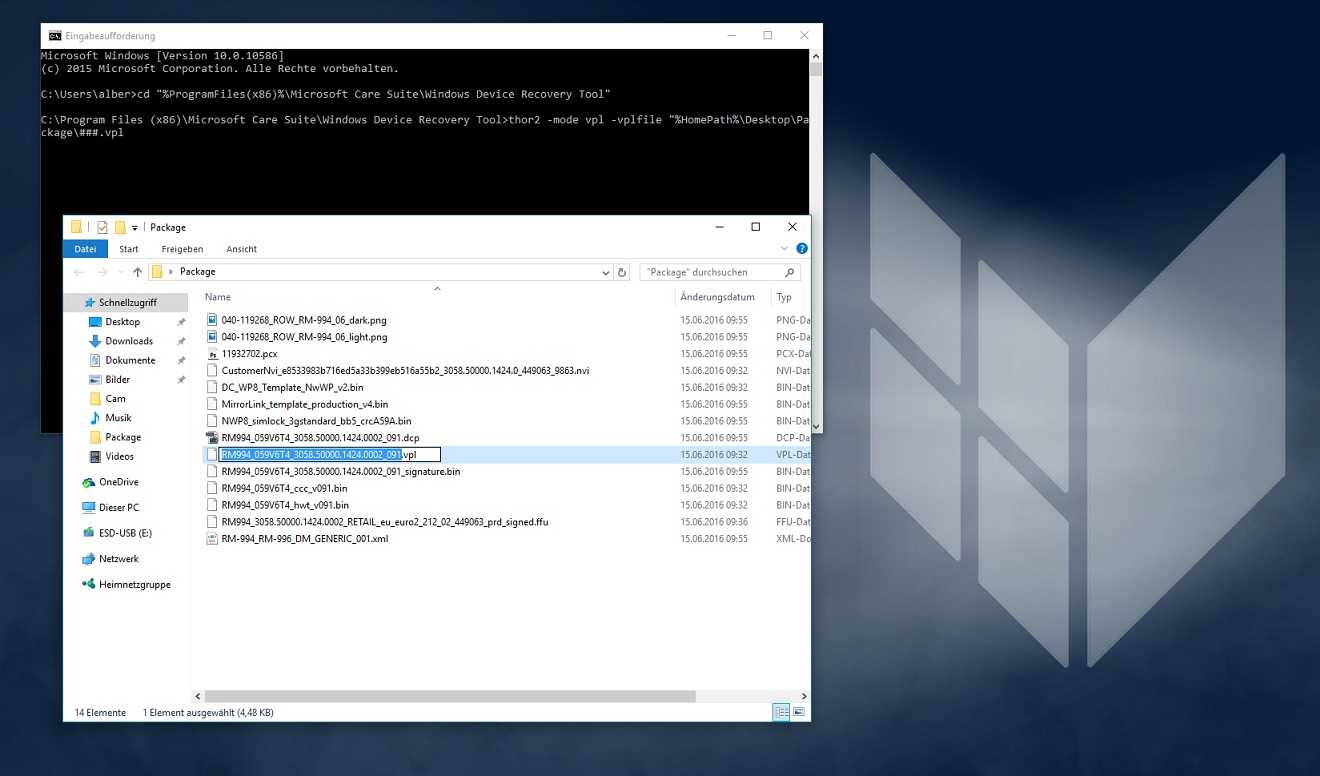Switch to thumbnail view using the status bar toggle
Image resolution: width=1320 pixels, height=776 pixels.
click(797, 711)
